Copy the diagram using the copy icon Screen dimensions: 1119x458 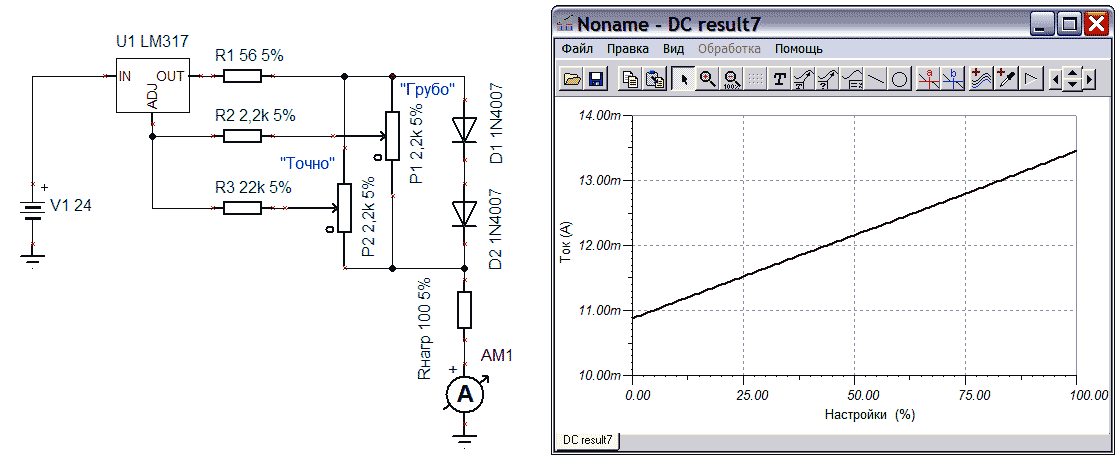click(631, 80)
